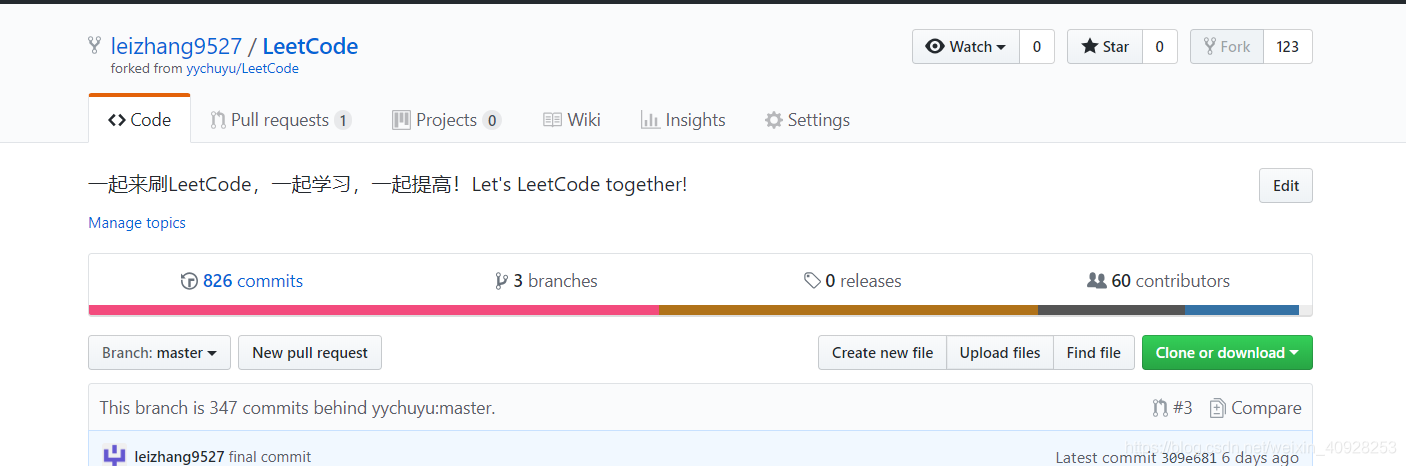Click the commits history clock icon

(189, 281)
